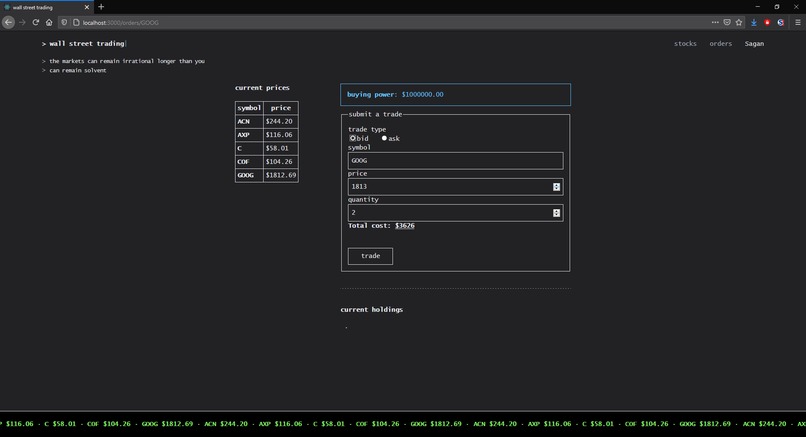Click the browser forward arrow
The image size is (806, 437).
[x=22, y=23]
